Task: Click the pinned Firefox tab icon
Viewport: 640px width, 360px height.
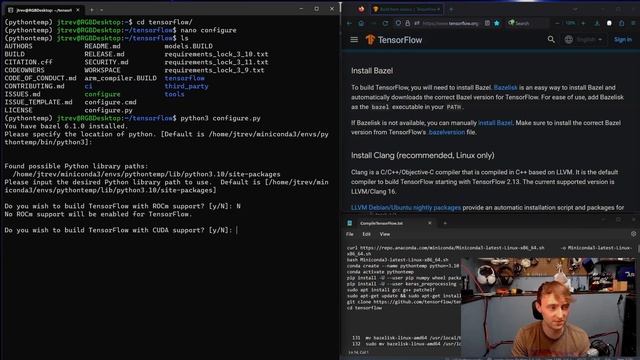Action: [x=361, y=9]
